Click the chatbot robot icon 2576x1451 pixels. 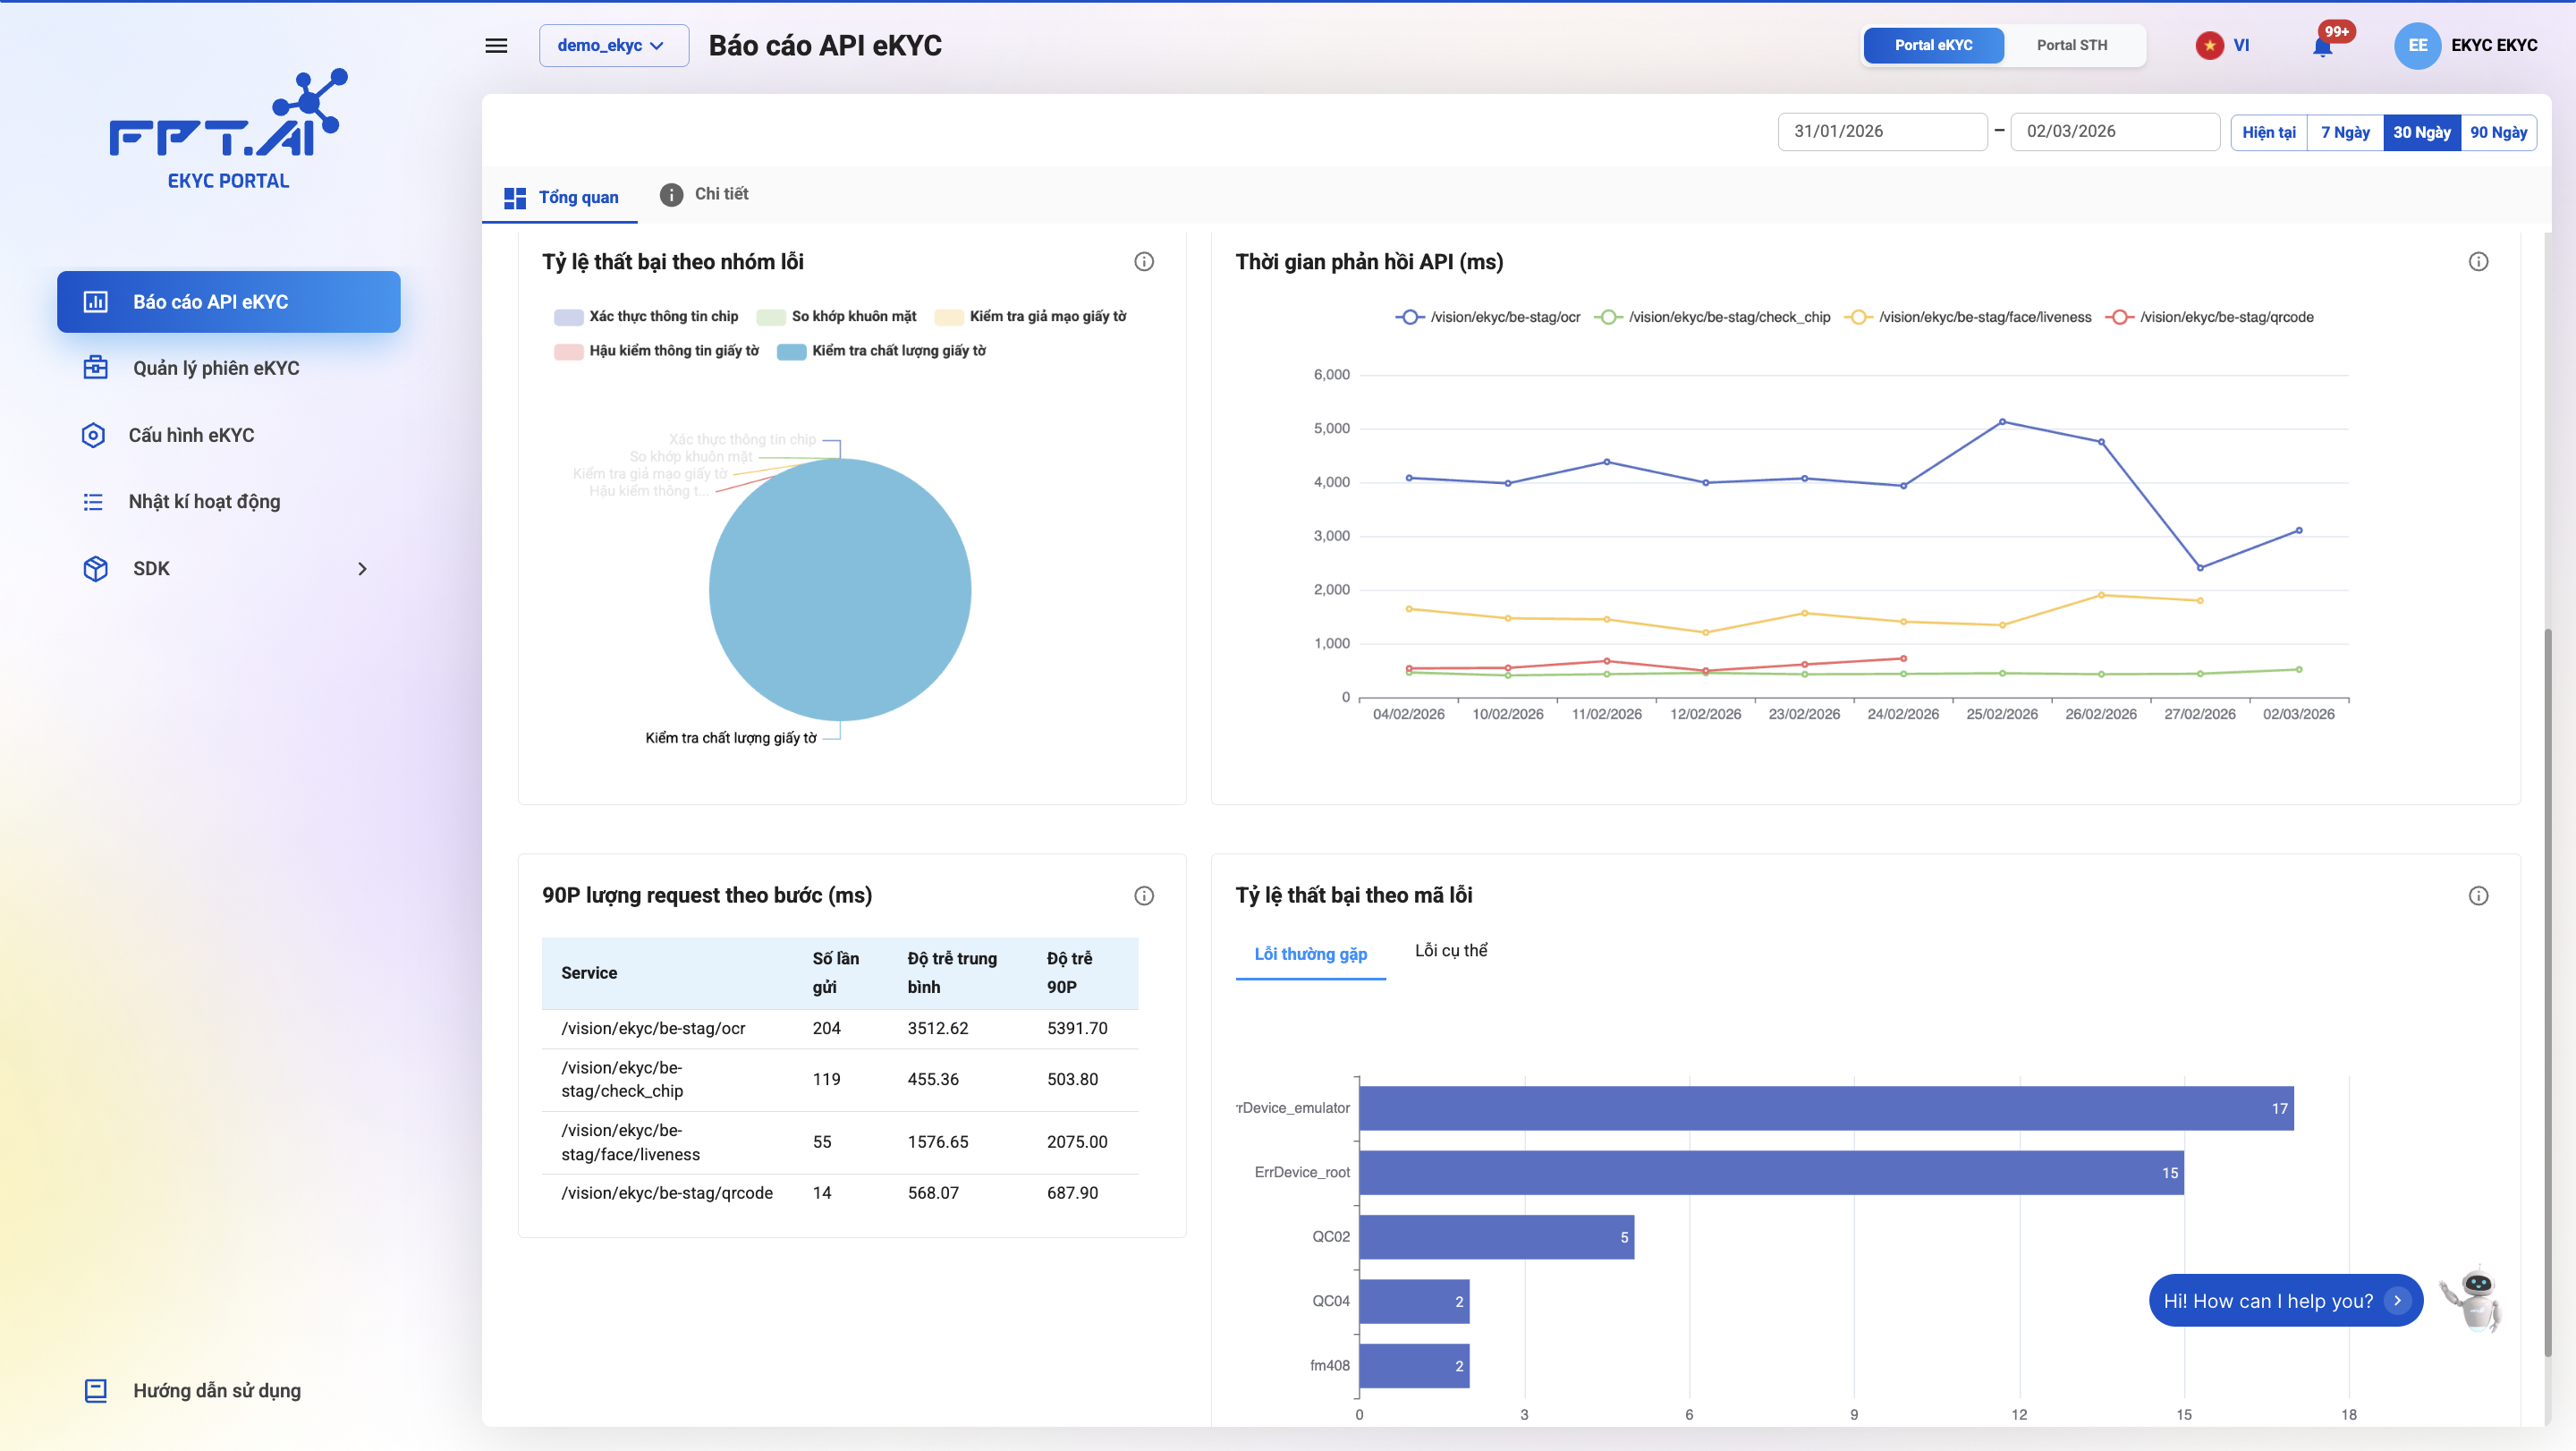[x=2472, y=1299]
